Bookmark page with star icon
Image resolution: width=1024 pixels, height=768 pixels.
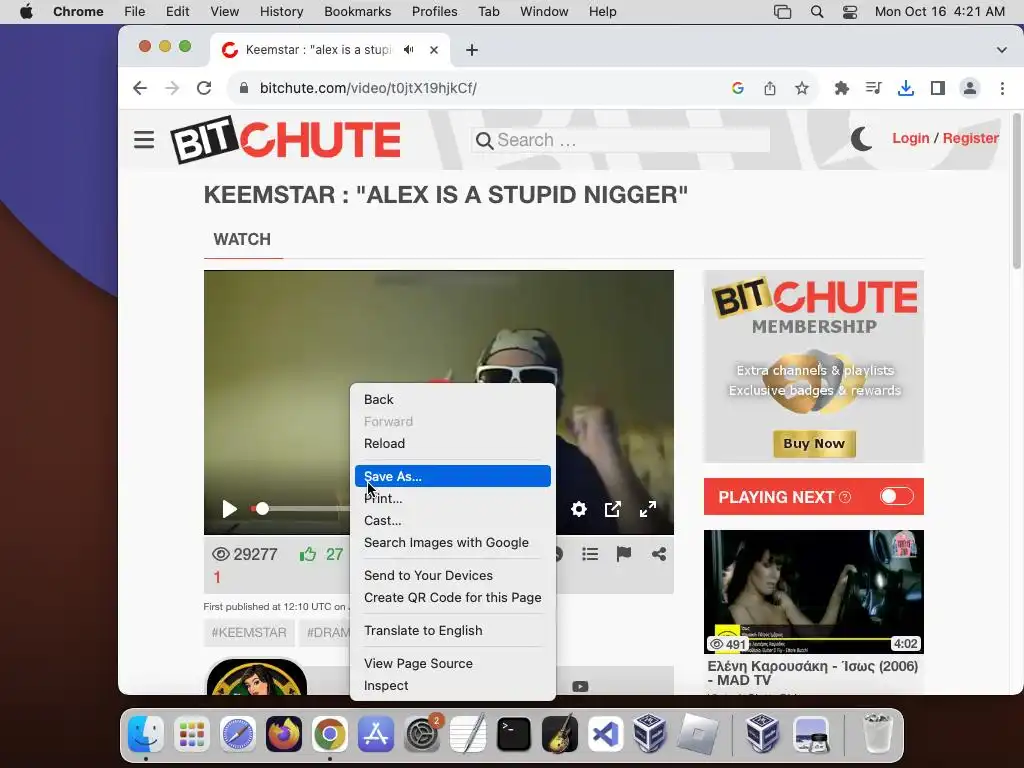[x=802, y=88]
